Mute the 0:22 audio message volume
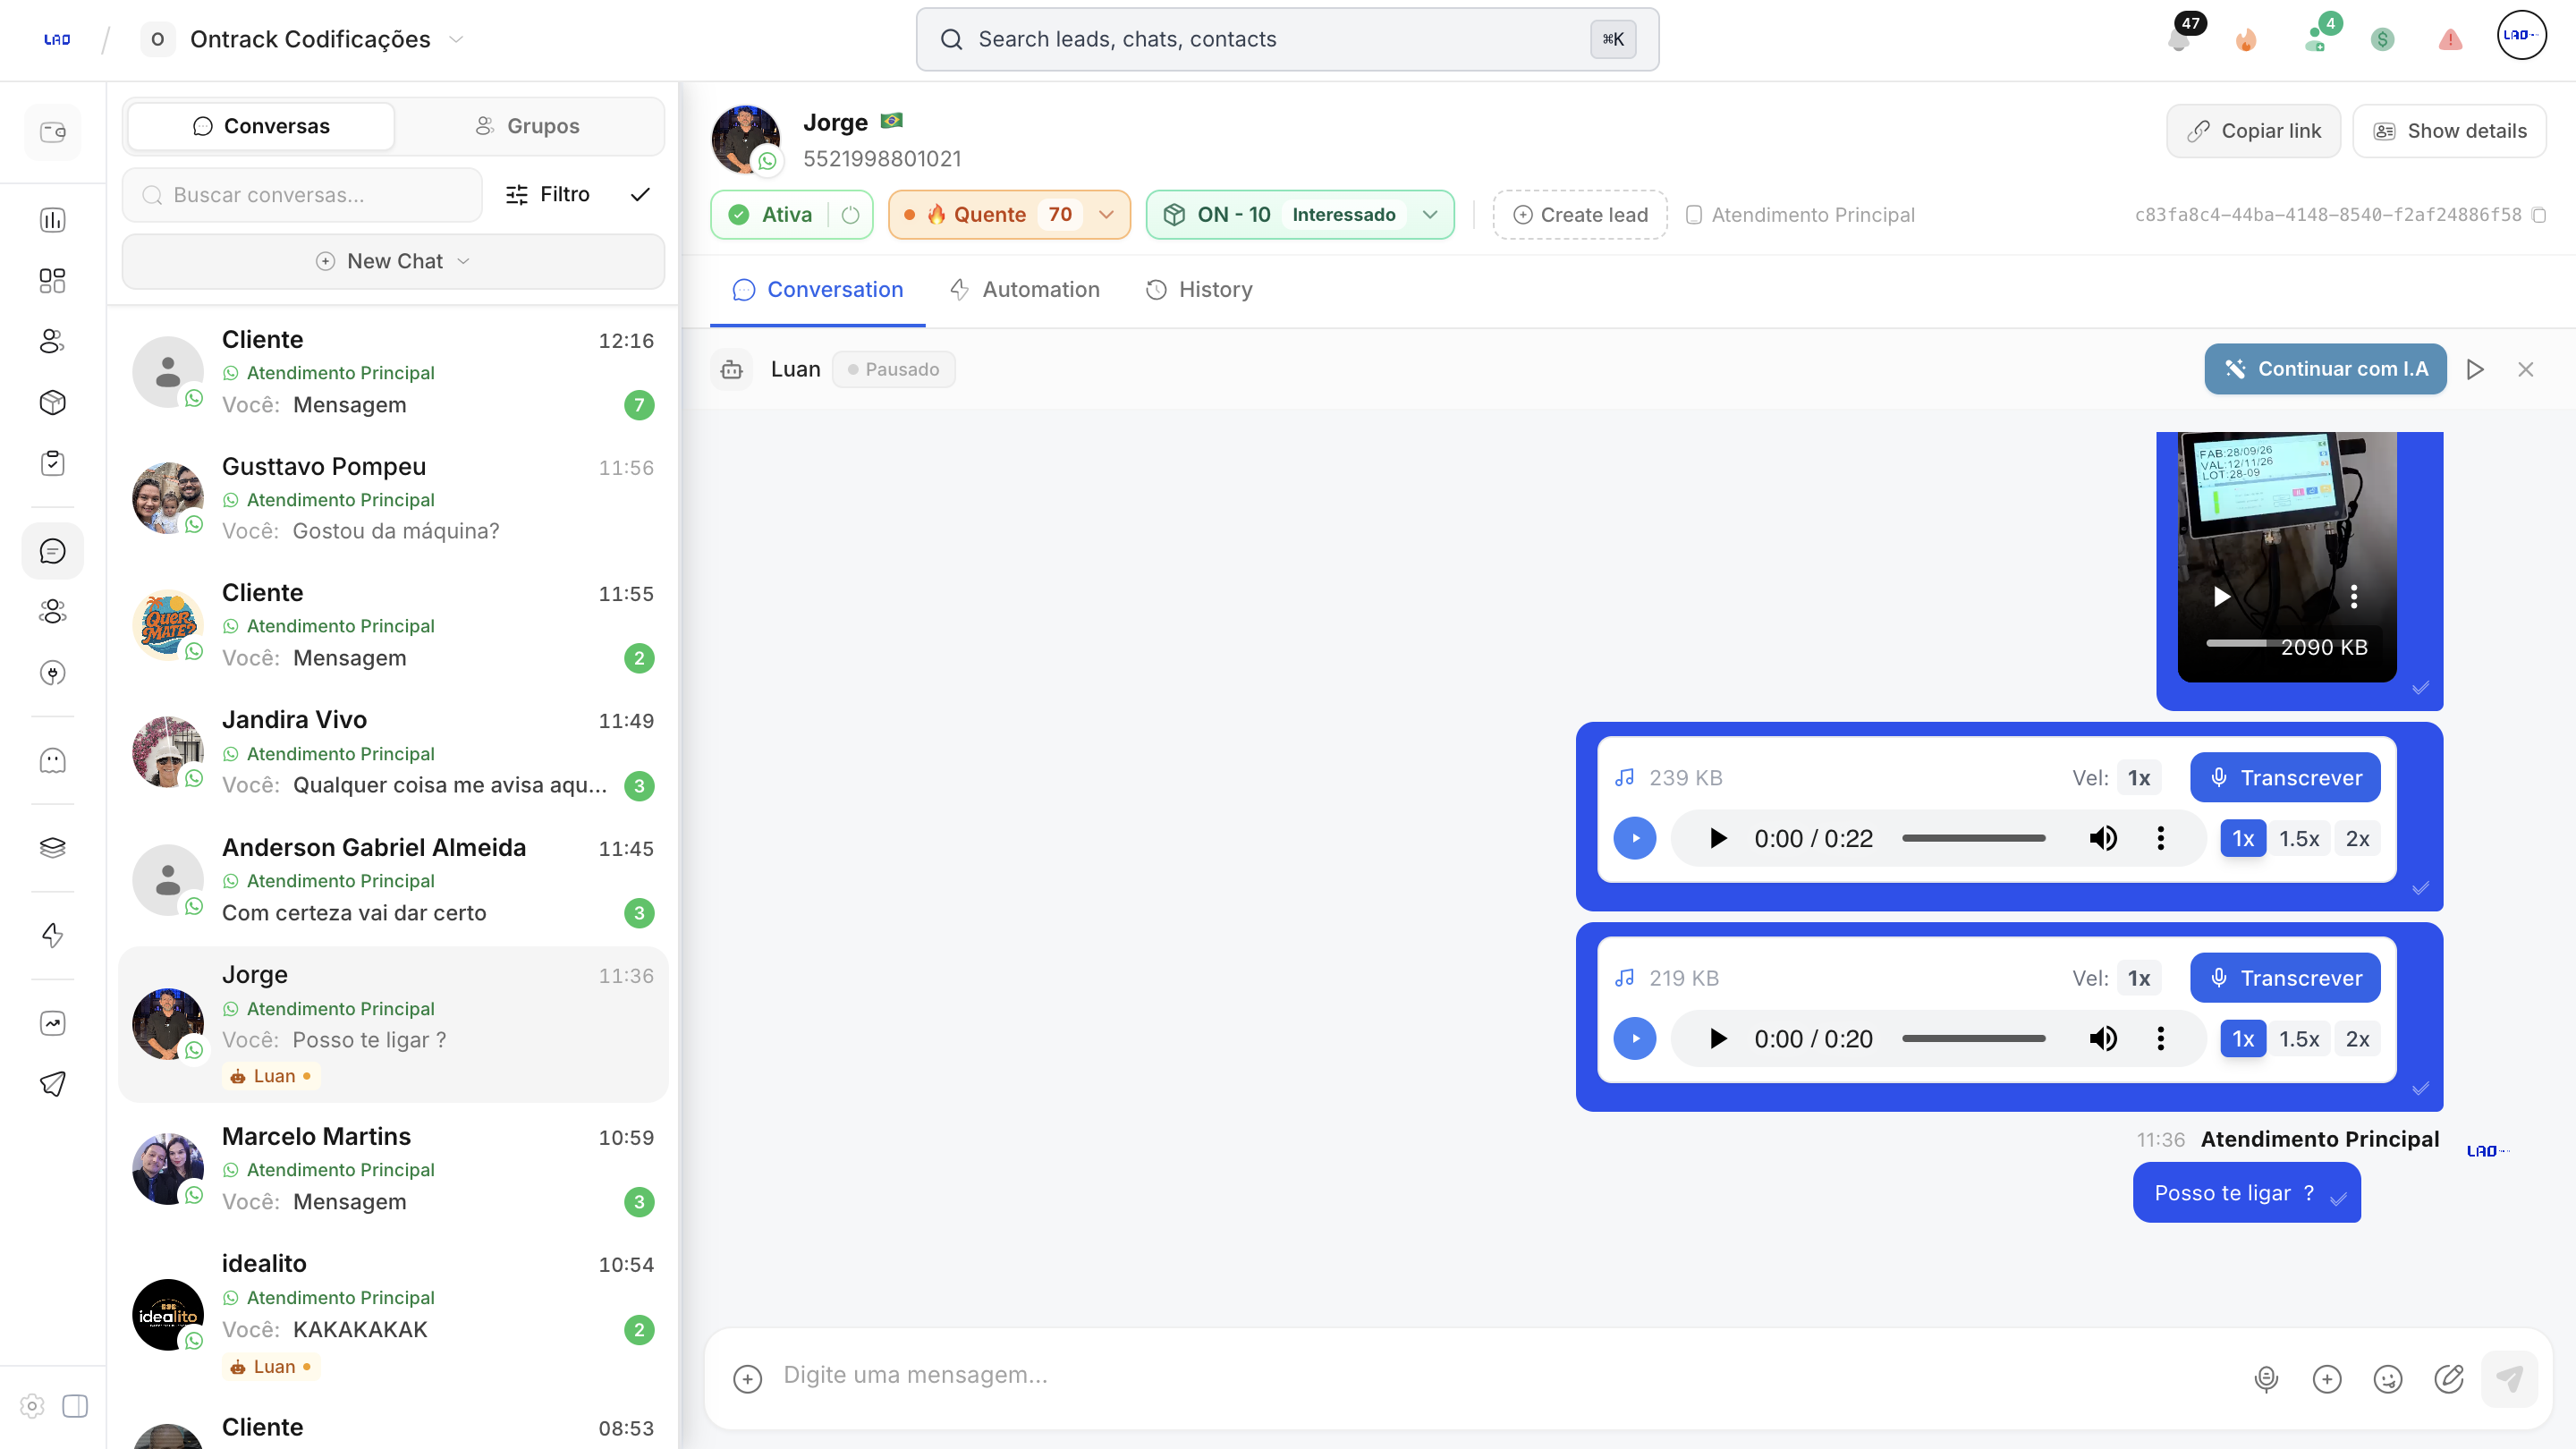Viewport: 2576px width, 1449px height. pos(2103,839)
